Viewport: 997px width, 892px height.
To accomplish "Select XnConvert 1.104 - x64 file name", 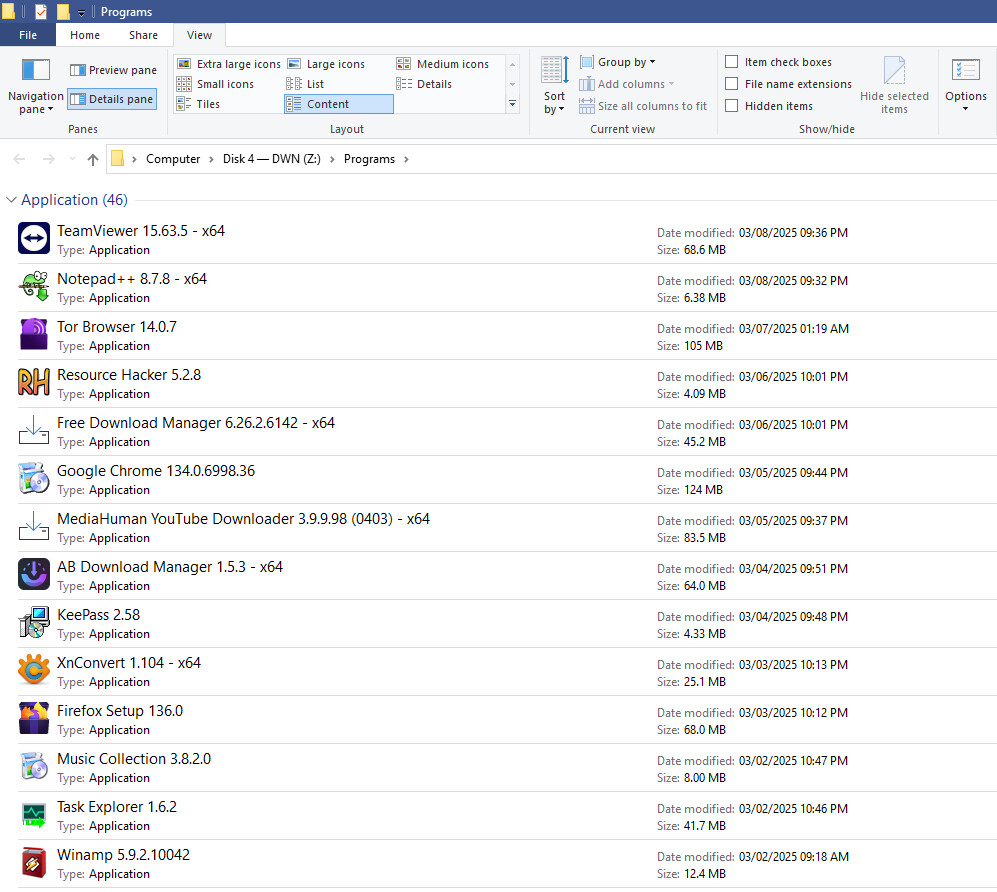I will click(x=129, y=662).
